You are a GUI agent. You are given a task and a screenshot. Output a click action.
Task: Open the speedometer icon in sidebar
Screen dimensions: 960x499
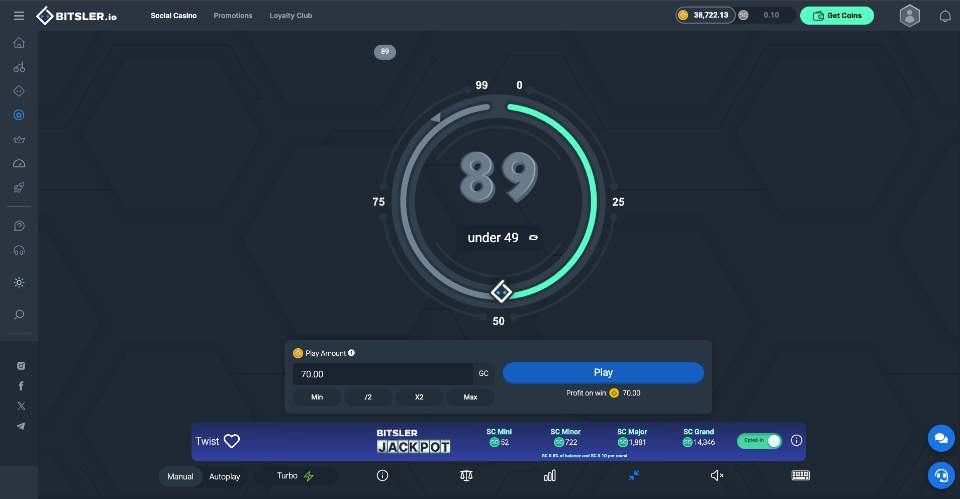point(19,163)
